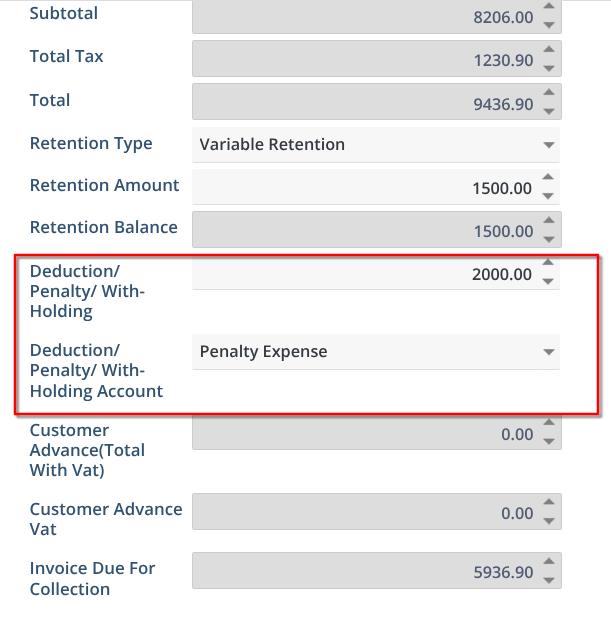Click up arrow on Deduction/Penalty amount
Image resolution: width=611 pixels, height=631 pixels.
pyautogui.click(x=548, y=265)
